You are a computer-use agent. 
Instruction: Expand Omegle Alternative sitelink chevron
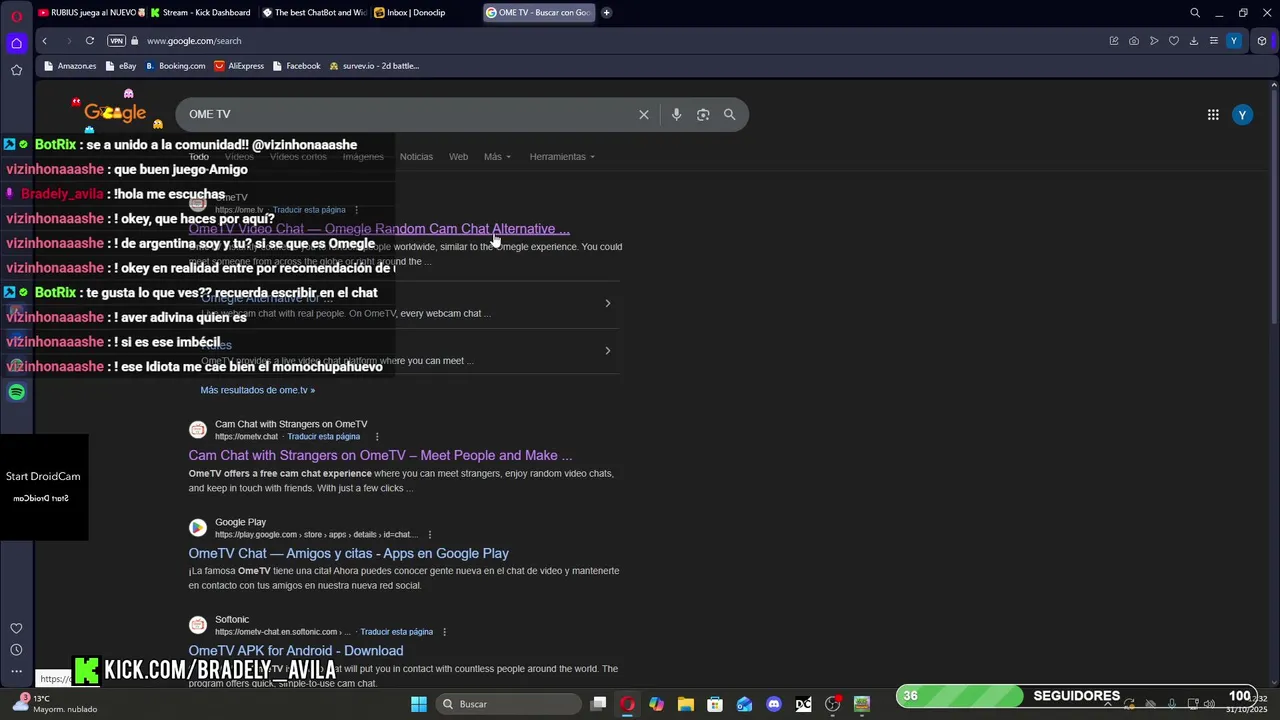(x=607, y=303)
